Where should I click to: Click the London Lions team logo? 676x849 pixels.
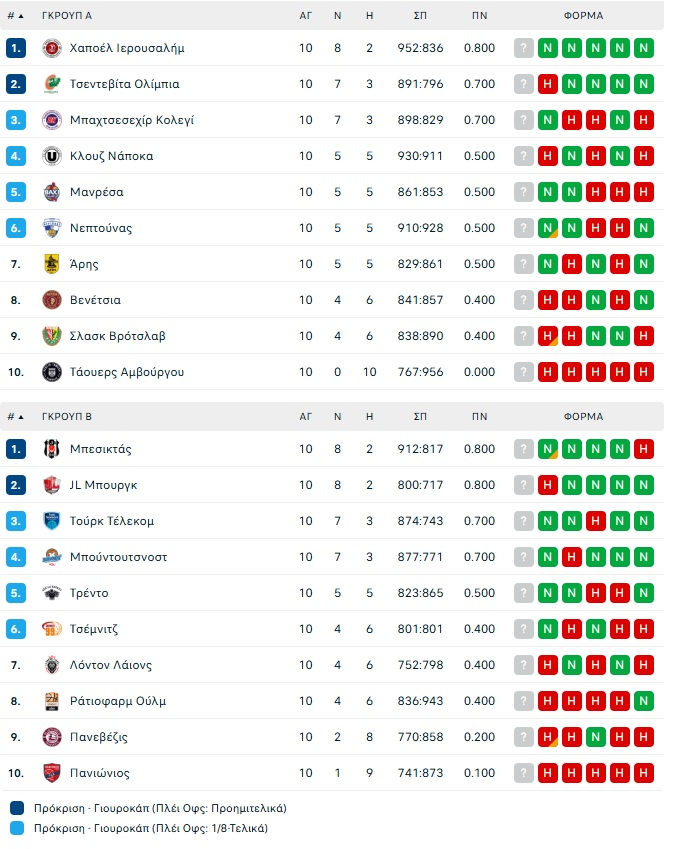tap(52, 665)
